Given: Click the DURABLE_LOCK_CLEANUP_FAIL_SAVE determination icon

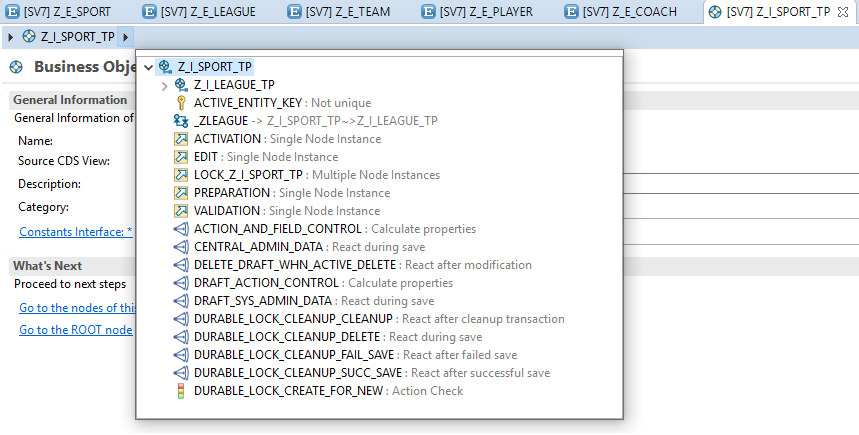Looking at the screenshot, I should coord(181,355).
